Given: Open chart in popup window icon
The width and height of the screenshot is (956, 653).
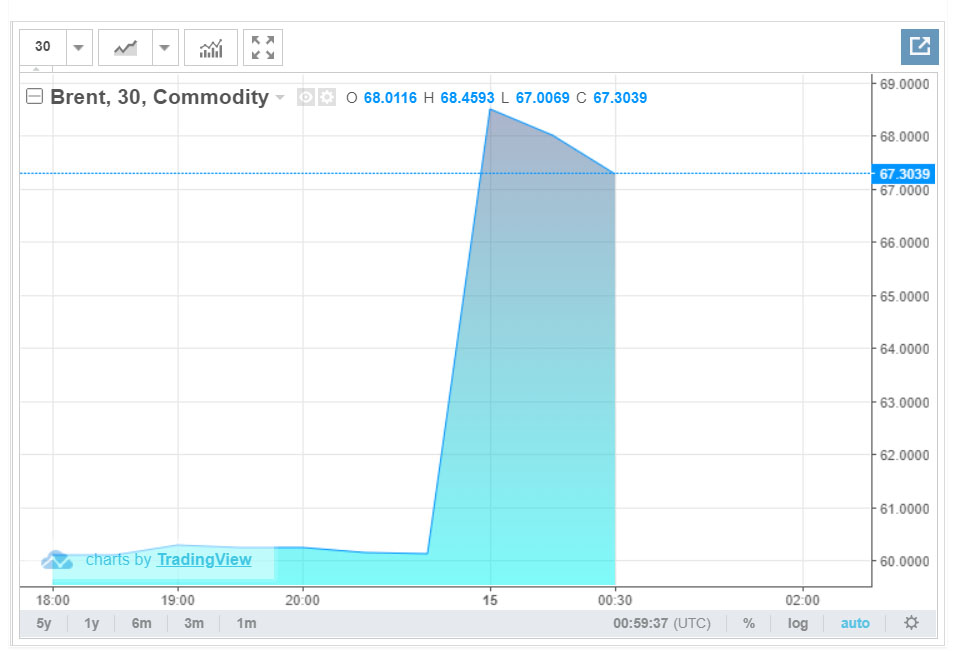Looking at the screenshot, I should pos(919,46).
